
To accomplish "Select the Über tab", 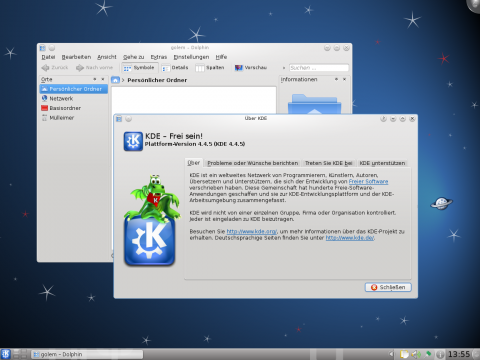I will pos(194,163).
